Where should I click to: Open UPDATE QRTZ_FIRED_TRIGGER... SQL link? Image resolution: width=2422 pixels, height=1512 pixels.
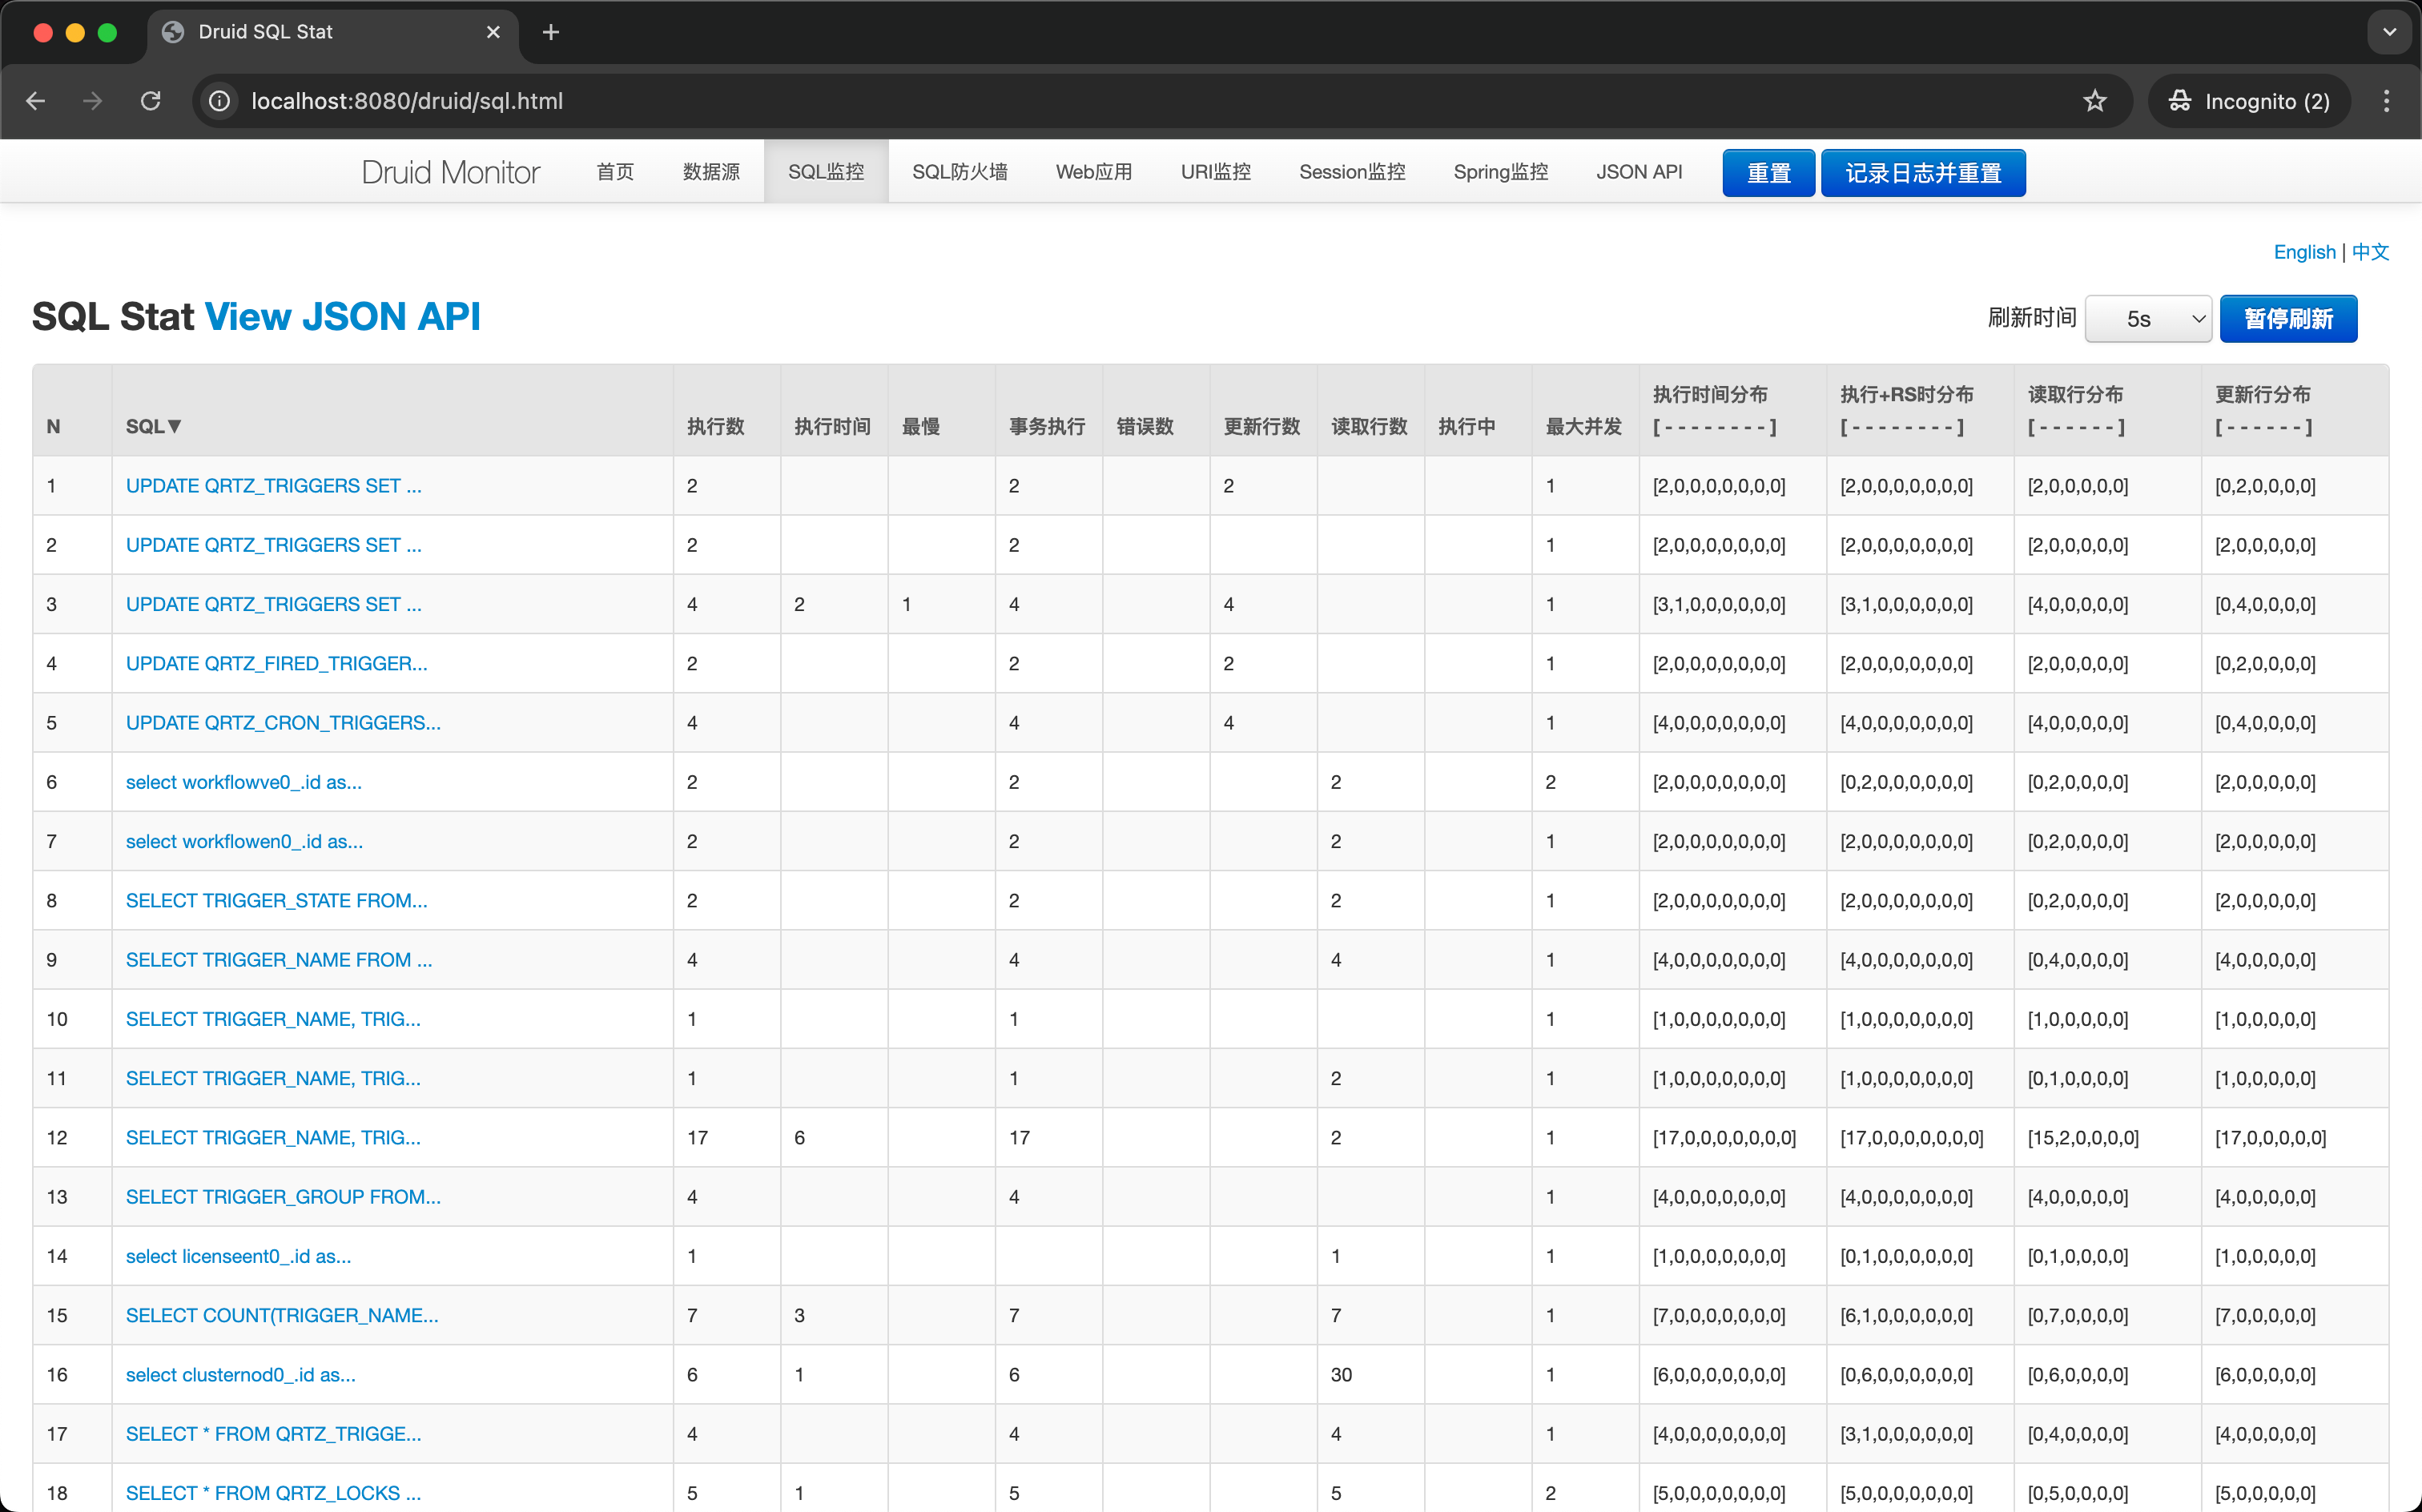coord(277,663)
